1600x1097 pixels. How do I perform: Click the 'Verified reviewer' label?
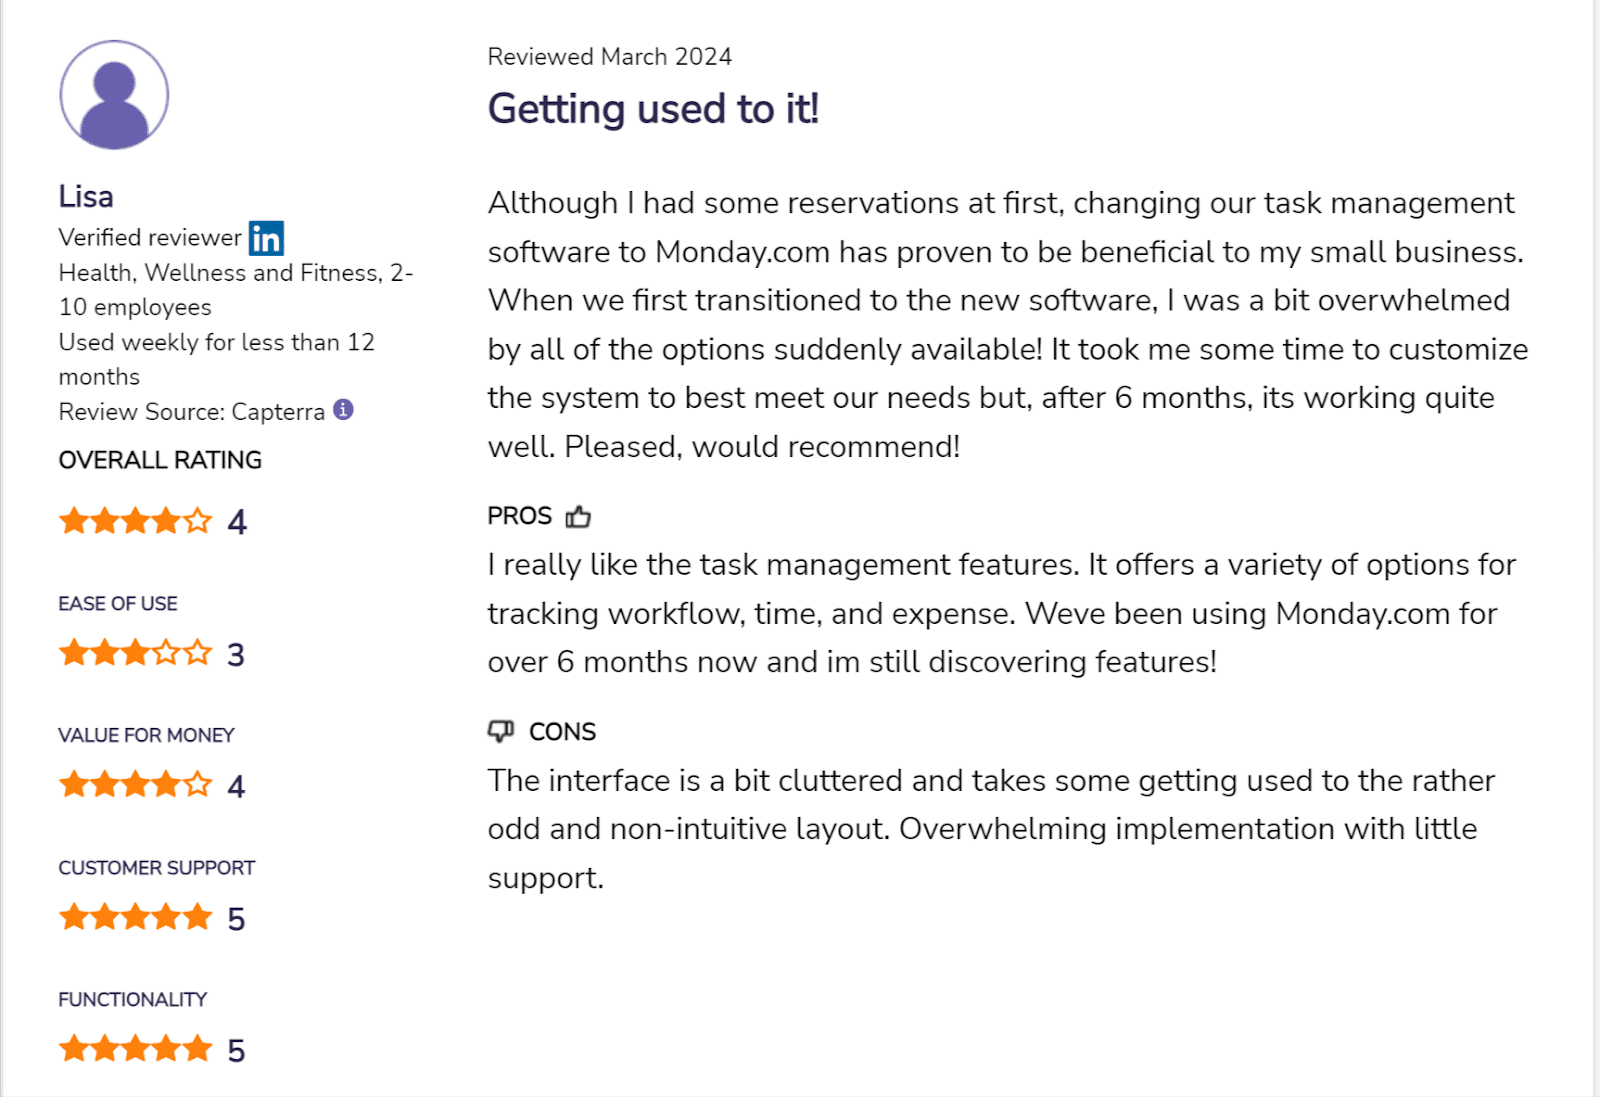pyautogui.click(x=150, y=238)
